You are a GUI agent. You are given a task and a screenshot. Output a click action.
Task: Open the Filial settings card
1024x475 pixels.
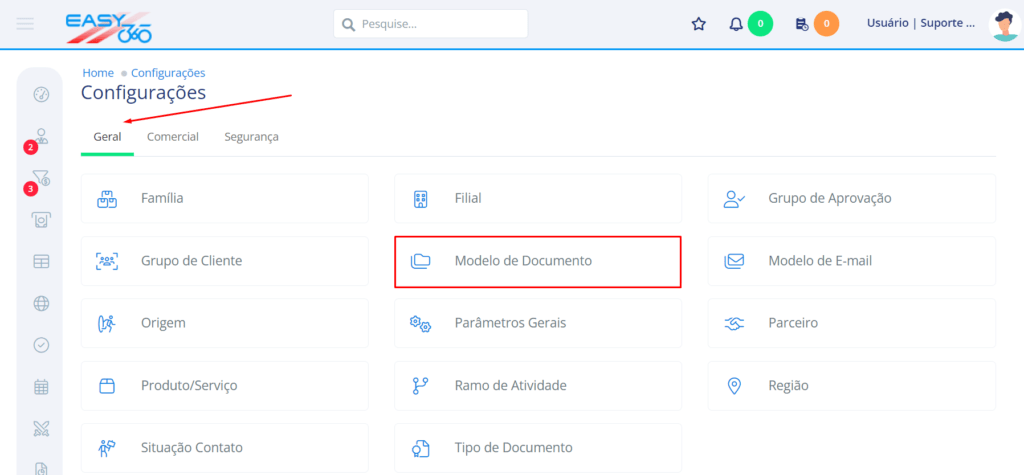click(x=538, y=199)
